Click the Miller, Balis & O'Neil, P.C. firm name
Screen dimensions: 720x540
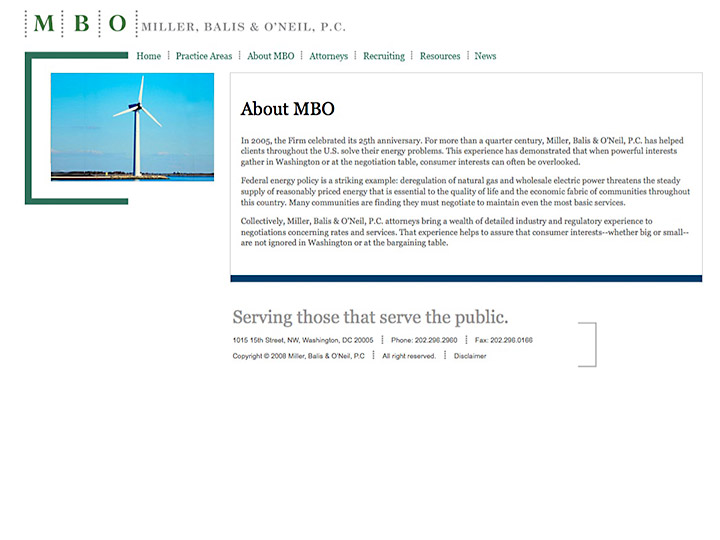[x=243, y=27]
